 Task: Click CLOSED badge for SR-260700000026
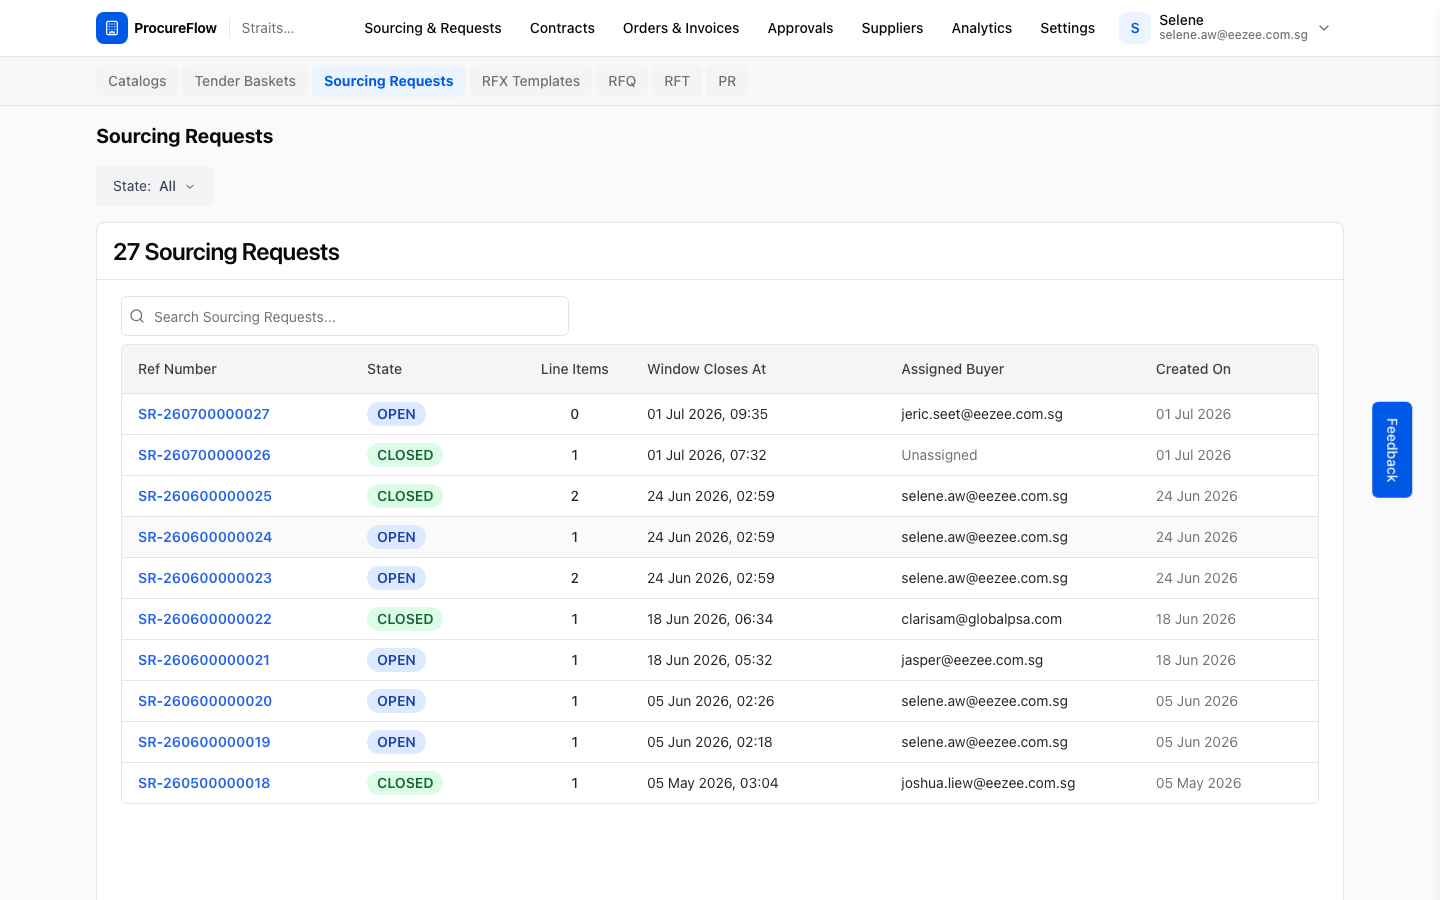[x=405, y=455]
